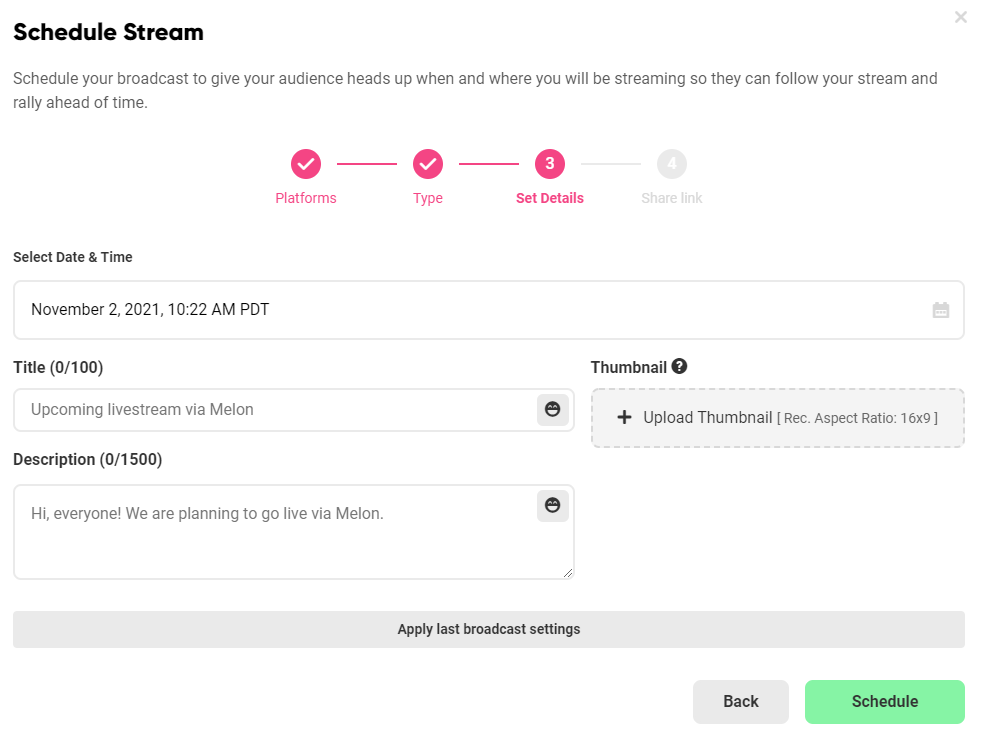
Task: Click the plus icon for Upload Thumbnail
Action: [624, 417]
